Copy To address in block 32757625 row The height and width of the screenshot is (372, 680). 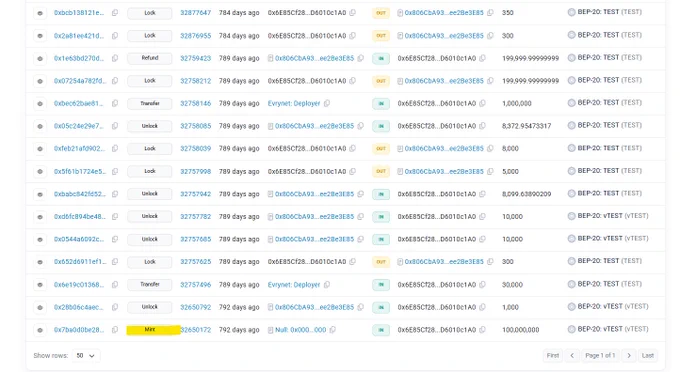tap(490, 262)
